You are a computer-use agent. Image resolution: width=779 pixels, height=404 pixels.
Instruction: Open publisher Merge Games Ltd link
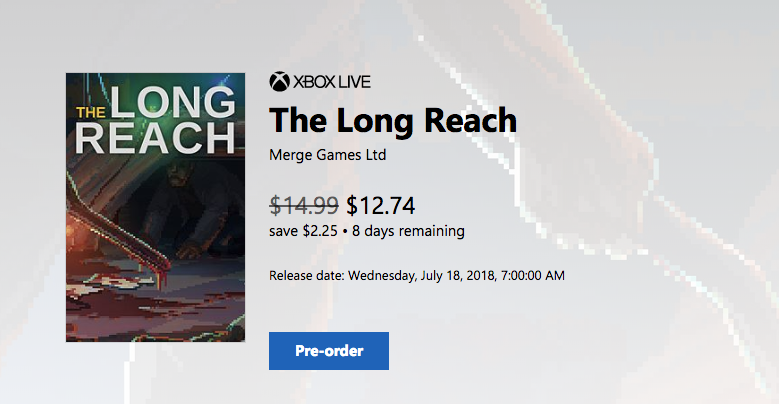point(327,155)
